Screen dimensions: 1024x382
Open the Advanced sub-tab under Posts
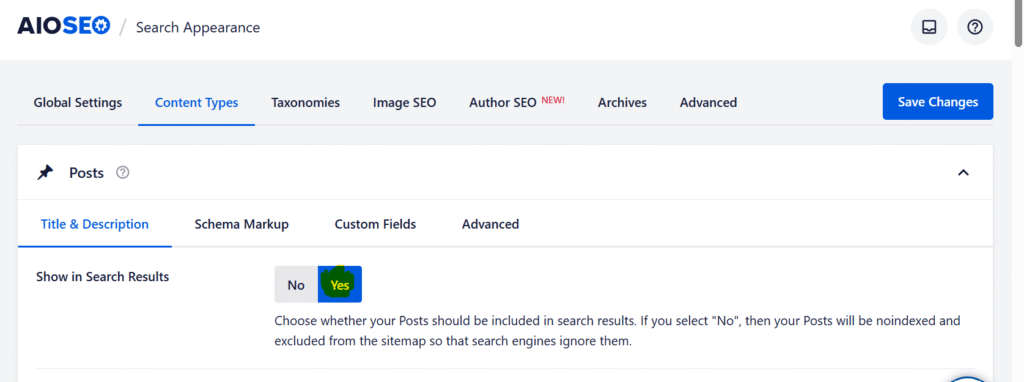click(x=490, y=224)
